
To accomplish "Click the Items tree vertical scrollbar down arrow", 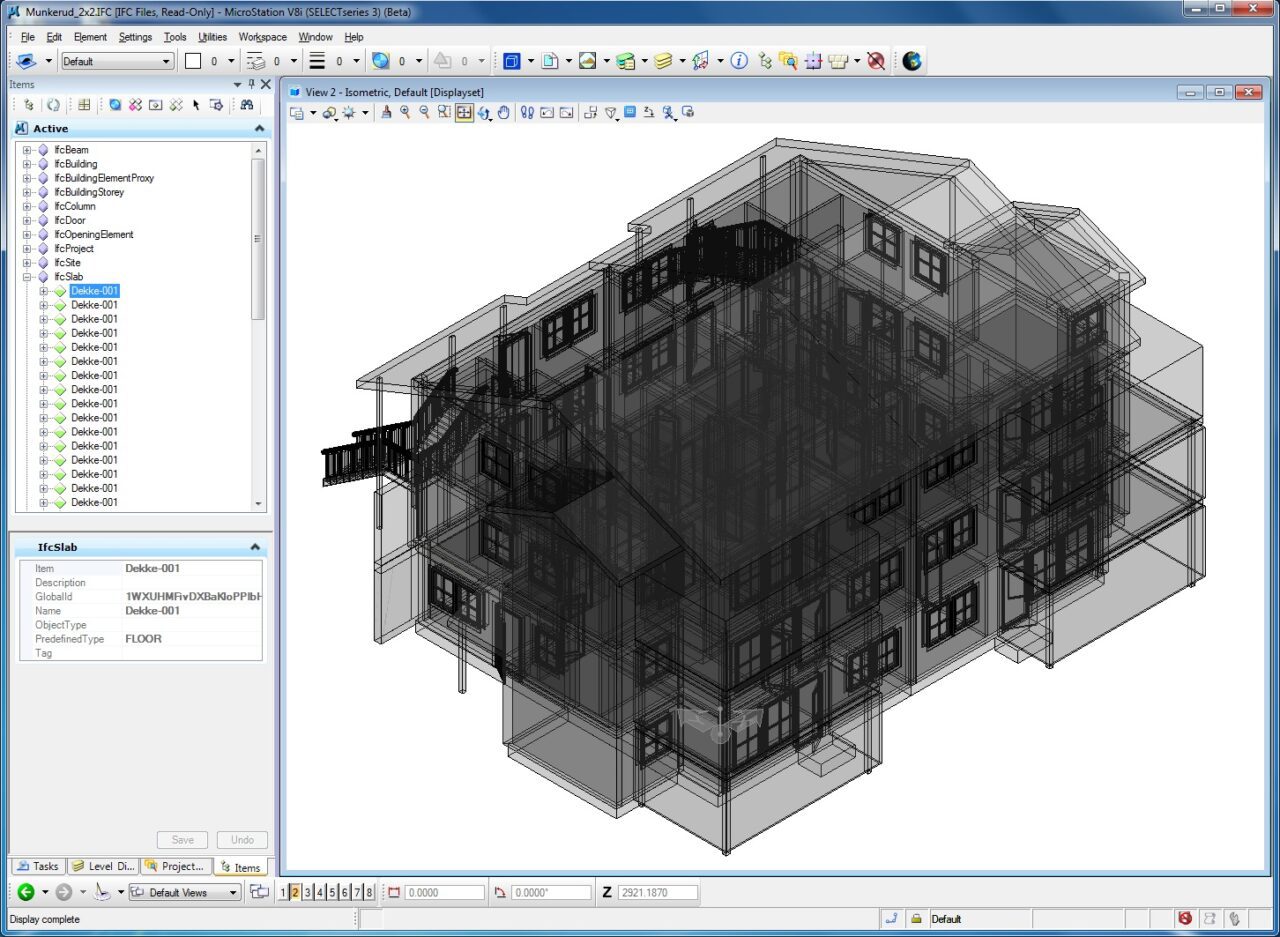I will 258,504.
